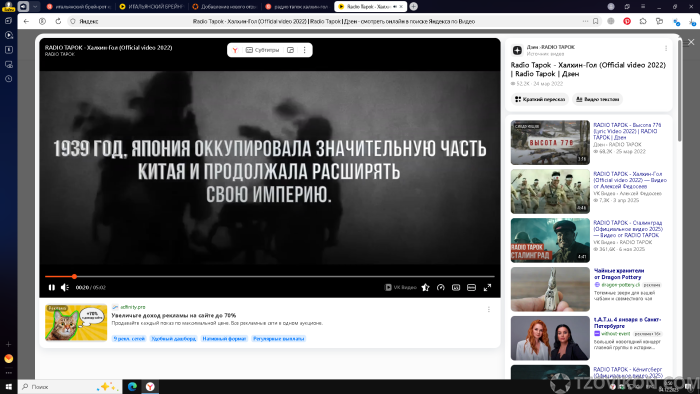Click 'Удобный дашборд' ad tag

[174, 339]
